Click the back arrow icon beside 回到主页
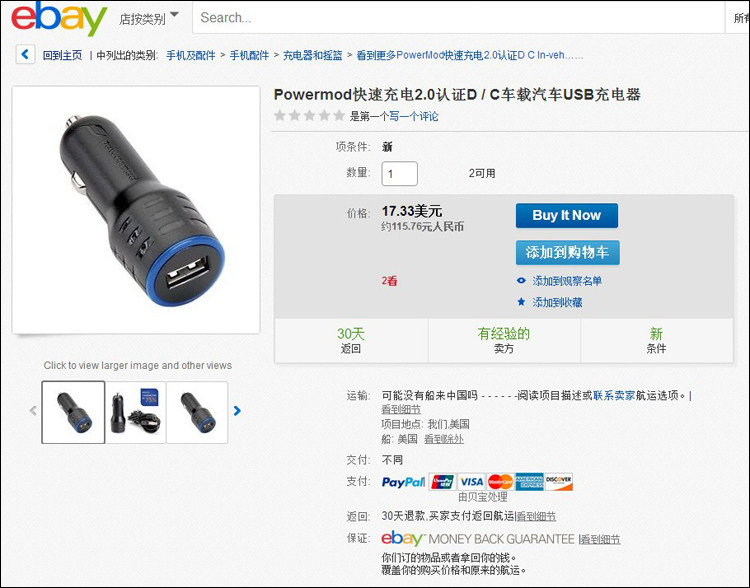This screenshot has width=750, height=588. pyautogui.click(x=25, y=55)
